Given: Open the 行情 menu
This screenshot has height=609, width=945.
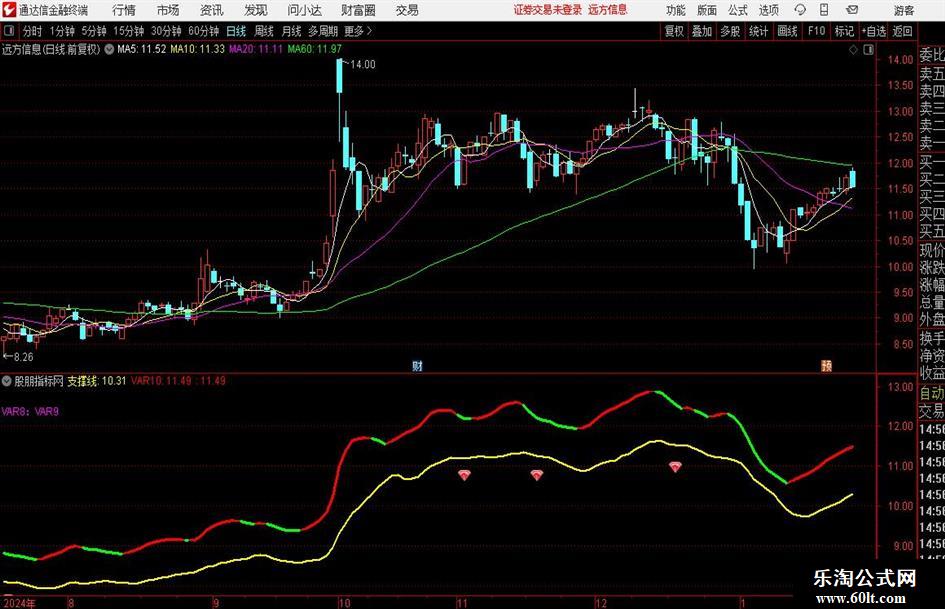Looking at the screenshot, I should click(x=124, y=10).
